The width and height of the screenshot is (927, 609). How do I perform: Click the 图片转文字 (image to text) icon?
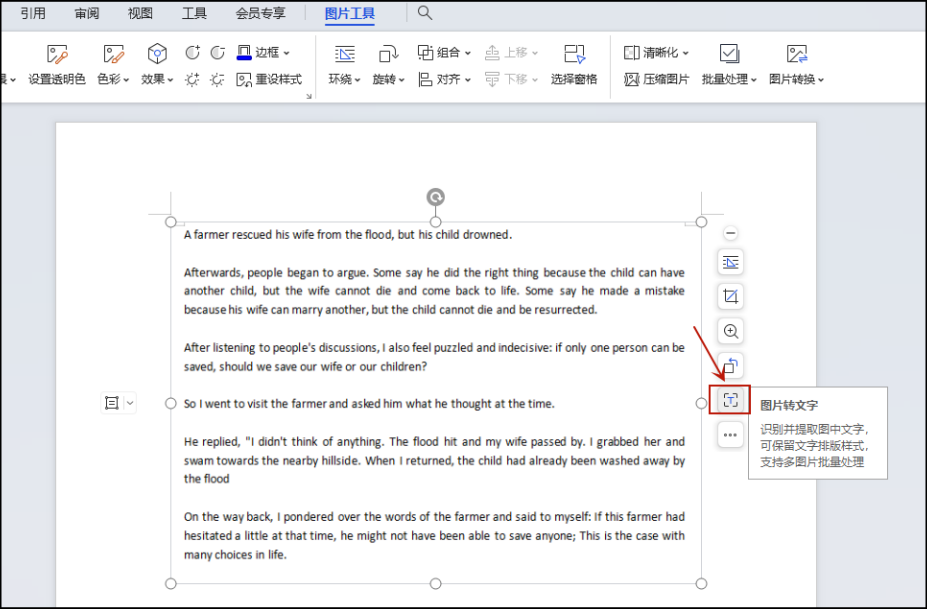tap(730, 400)
